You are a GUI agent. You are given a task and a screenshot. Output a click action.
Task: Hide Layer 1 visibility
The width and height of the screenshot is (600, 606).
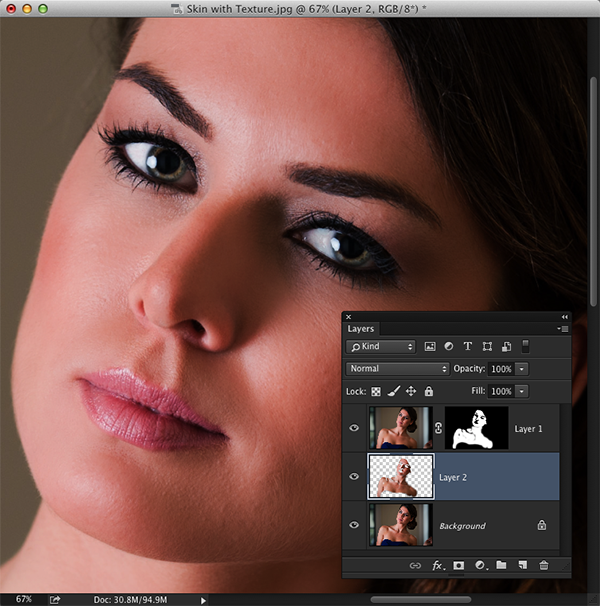354,428
